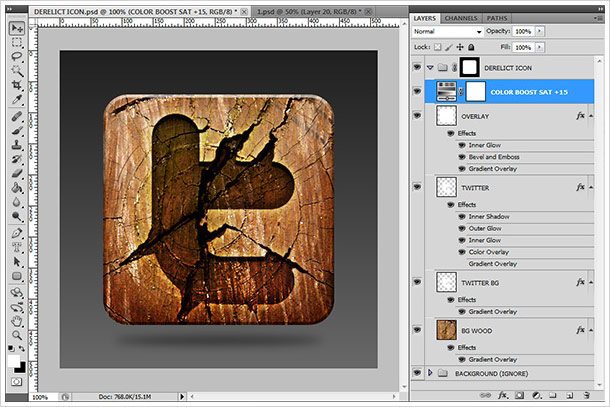
Task: Hide the BG WOOD layer
Action: pos(417,330)
